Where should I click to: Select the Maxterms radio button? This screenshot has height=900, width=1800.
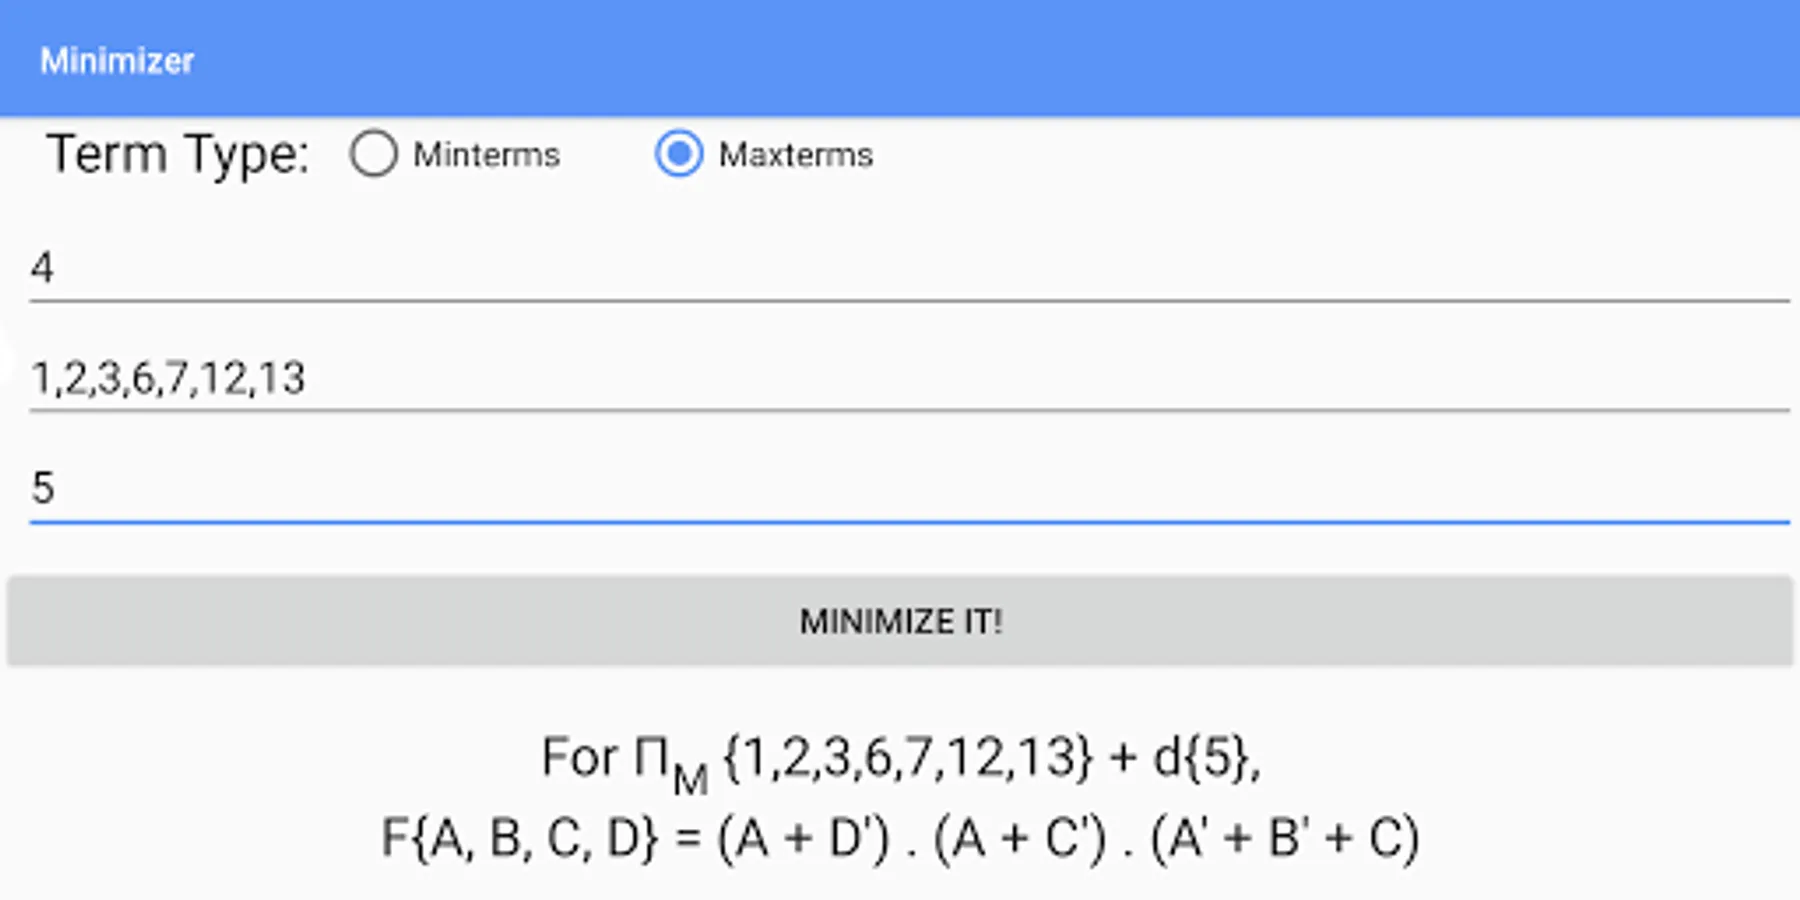pos(678,155)
